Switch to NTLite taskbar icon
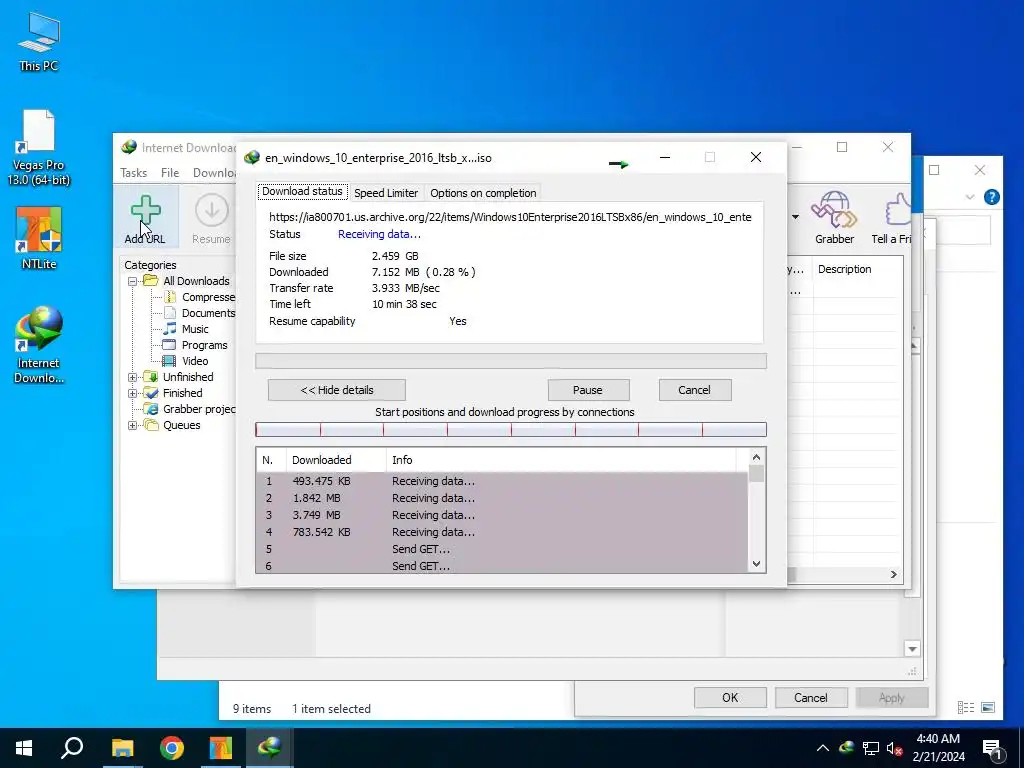 tap(221, 748)
